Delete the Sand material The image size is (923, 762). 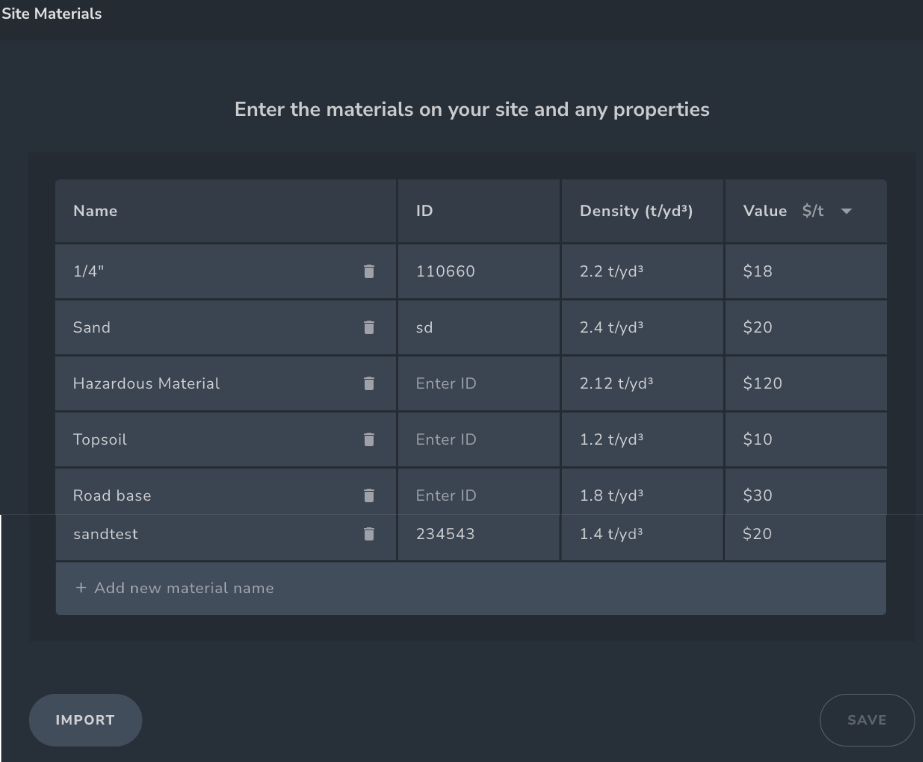point(369,327)
